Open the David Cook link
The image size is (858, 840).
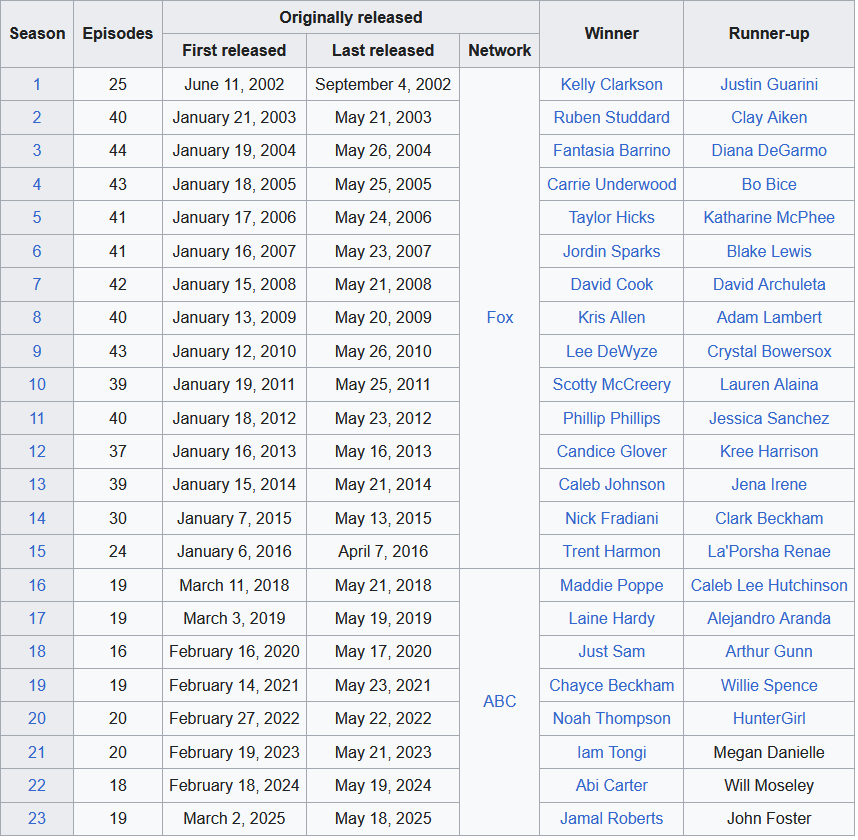click(611, 284)
